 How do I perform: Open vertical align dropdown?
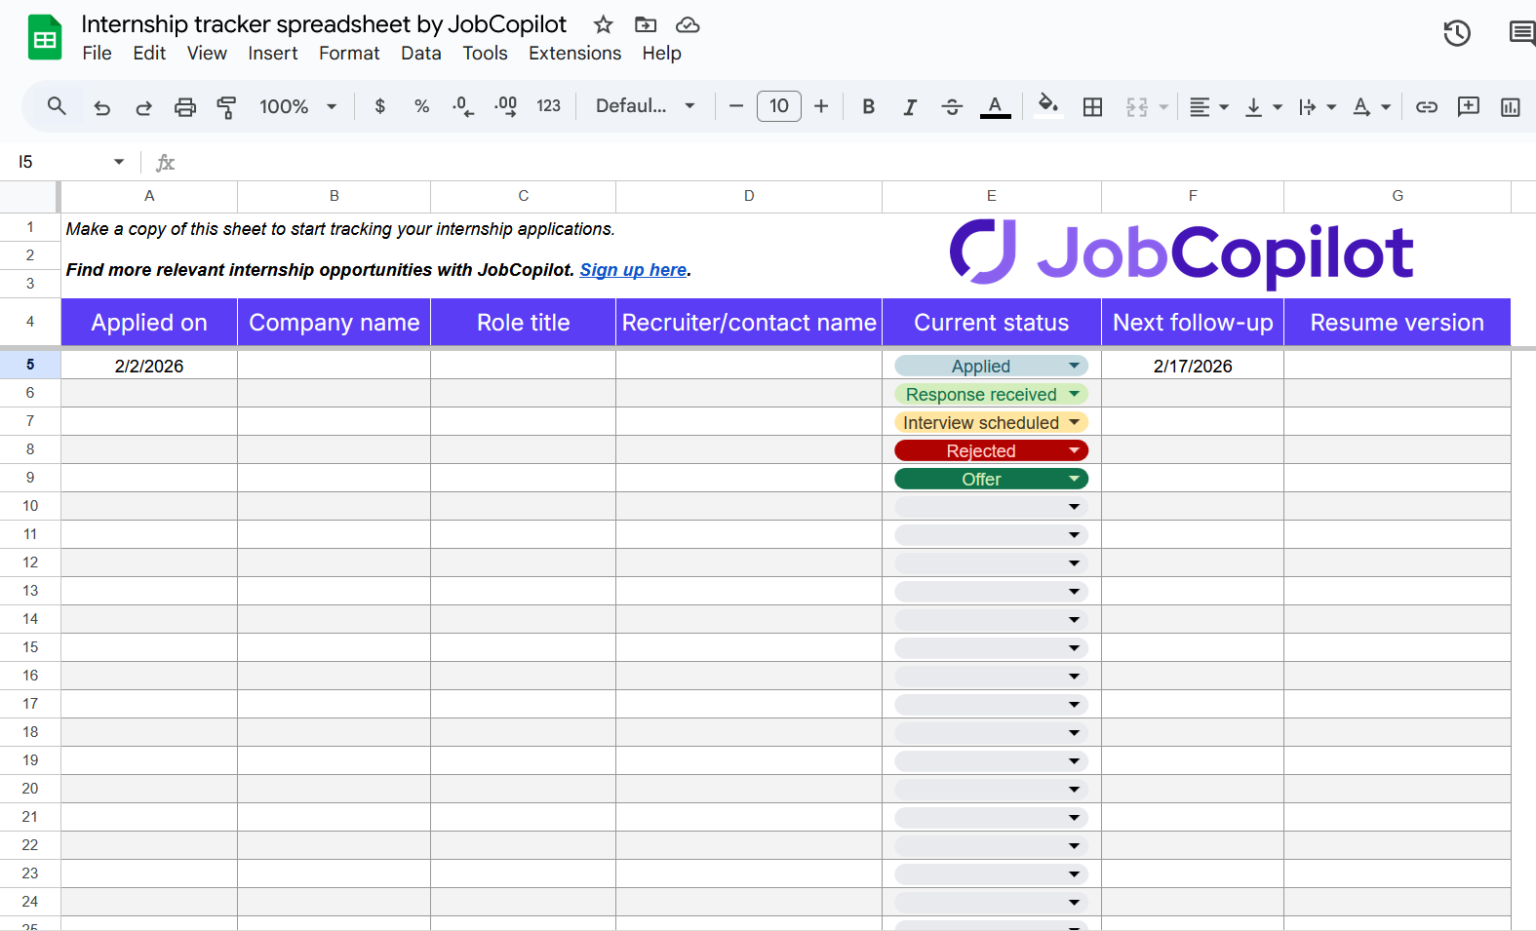1263,106
